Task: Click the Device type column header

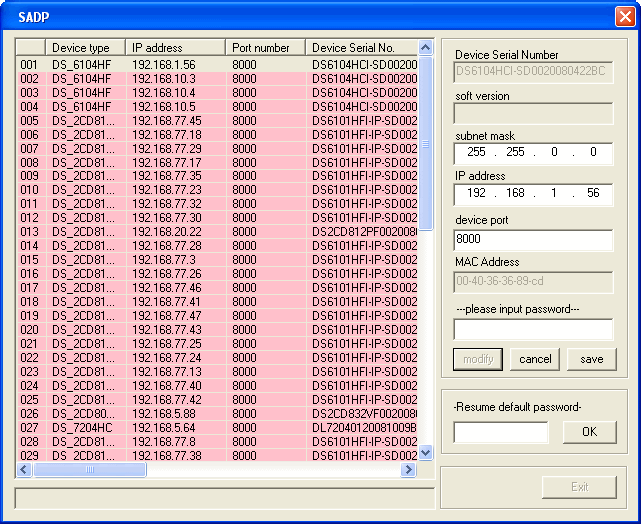Action: (85, 48)
